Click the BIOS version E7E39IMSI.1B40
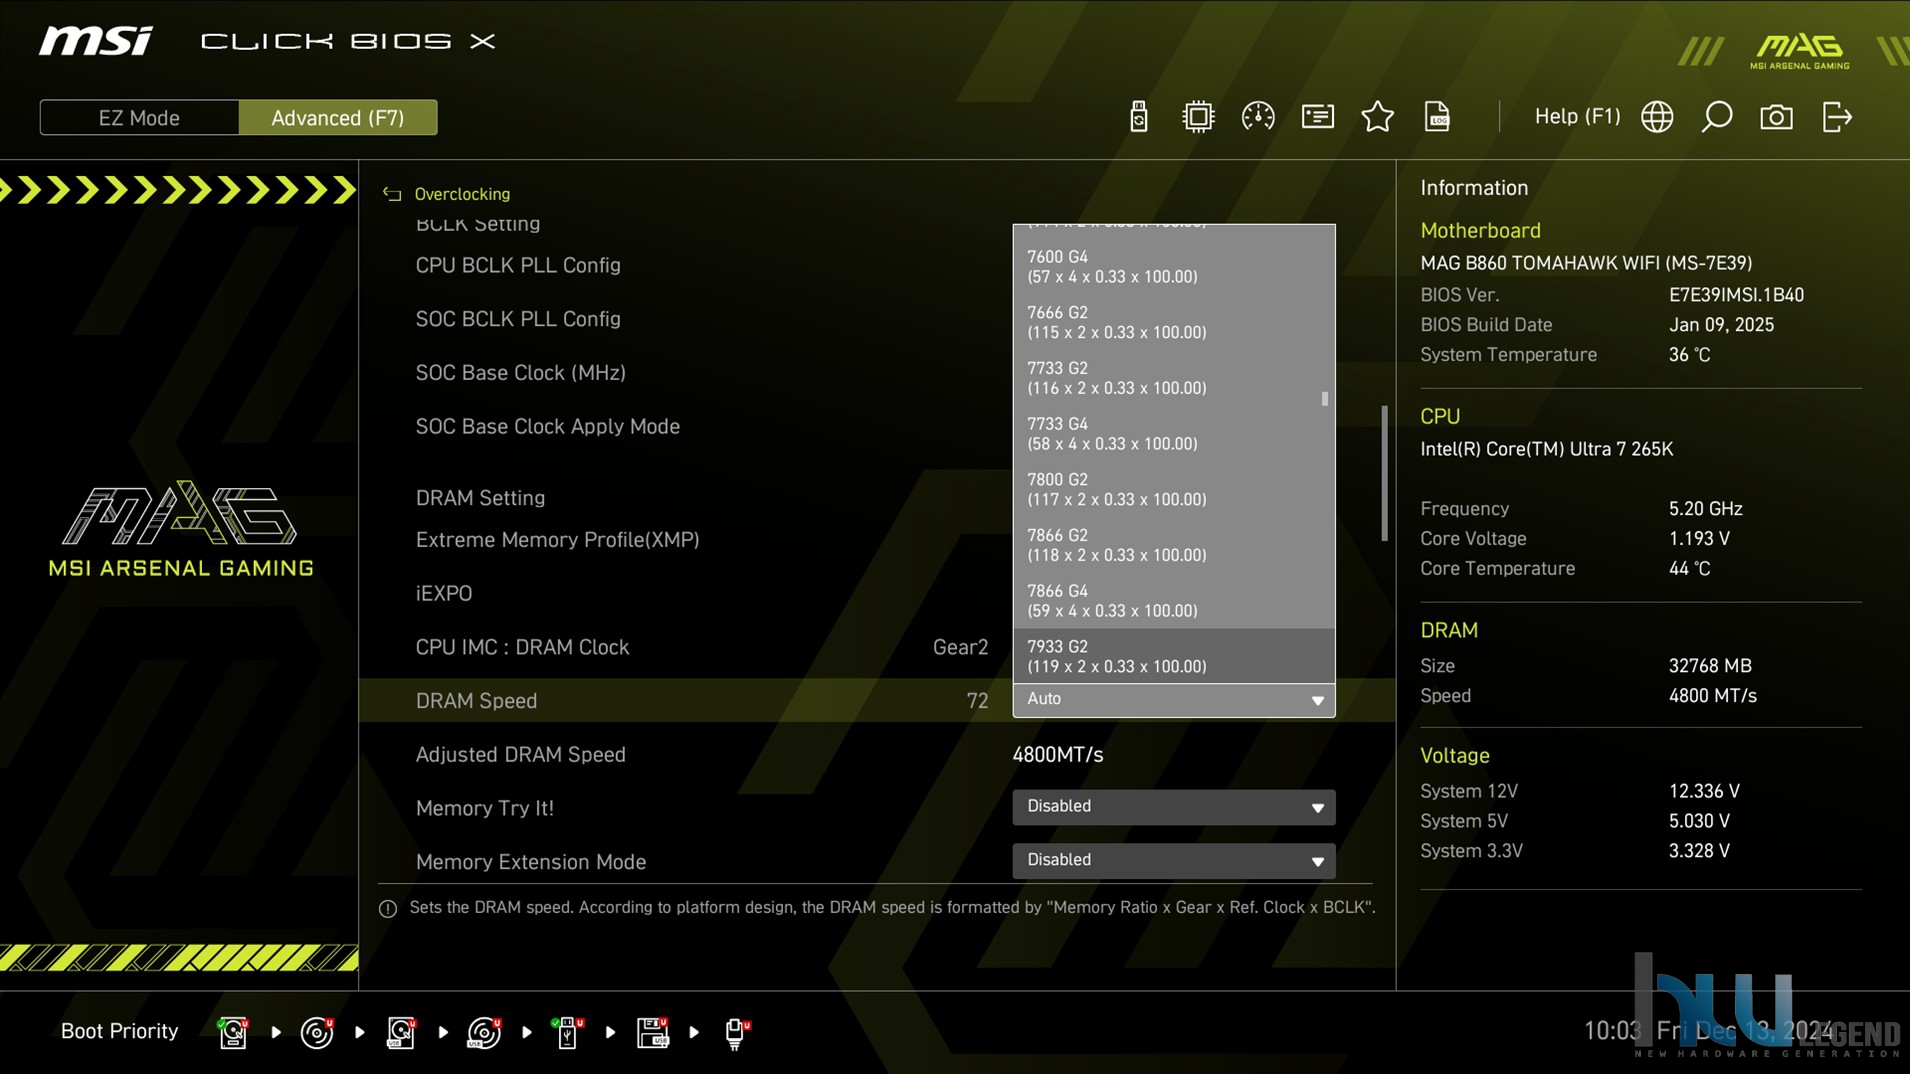The width and height of the screenshot is (1910, 1074). (x=1736, y=295)
